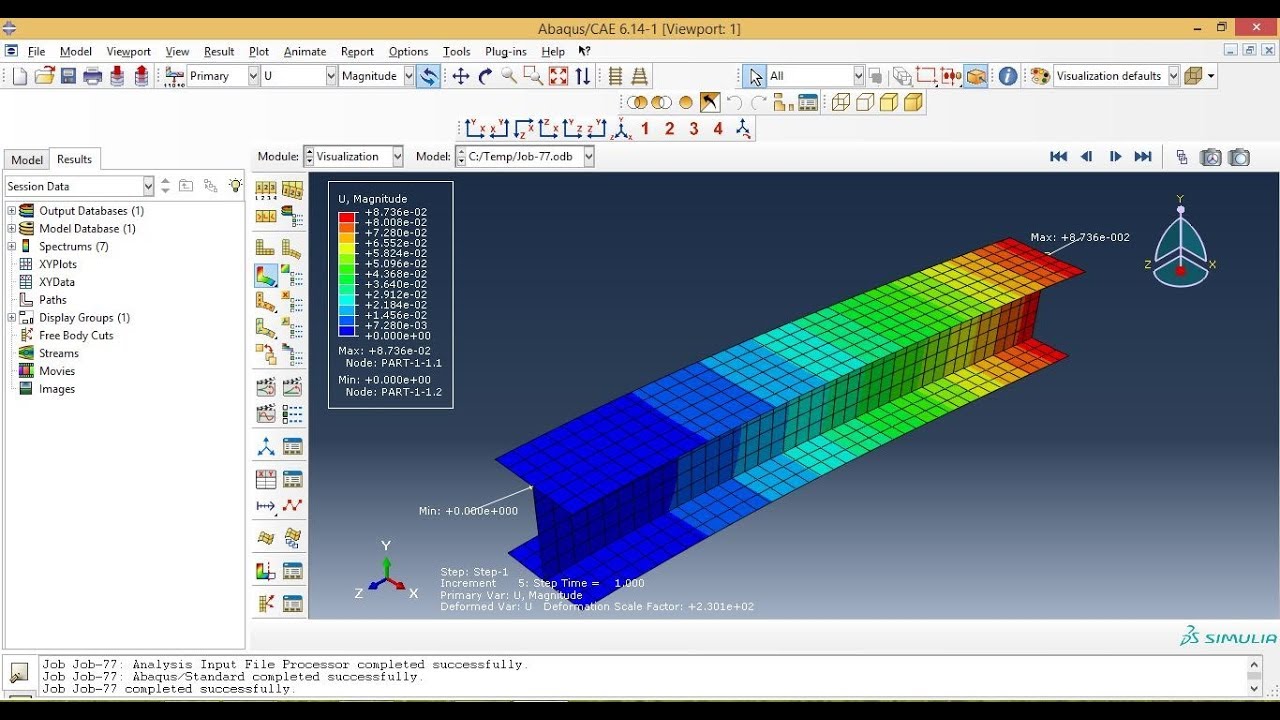Open the Viewport menu
This screenshot has width=1280, height=720.
coord(128,52)
